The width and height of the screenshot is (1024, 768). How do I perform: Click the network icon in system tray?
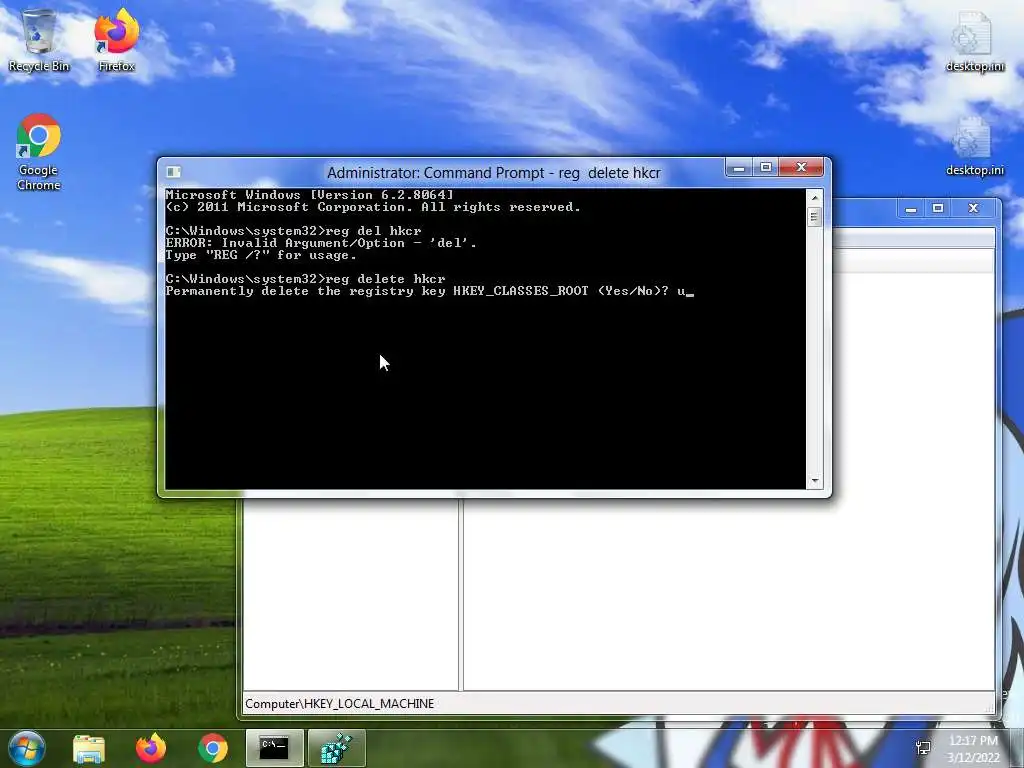click(x=923, y=748)
